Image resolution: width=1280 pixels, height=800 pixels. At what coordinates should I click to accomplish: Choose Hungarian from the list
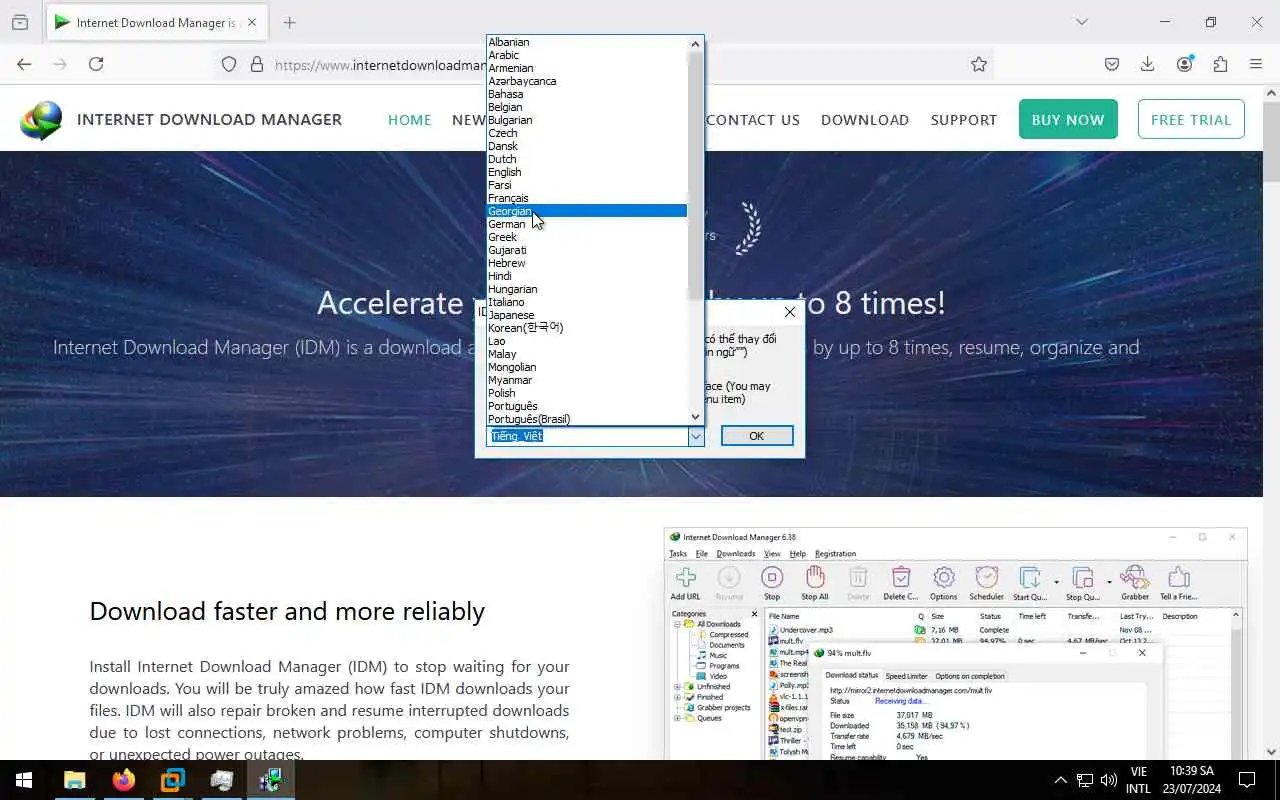pos(587,289)
